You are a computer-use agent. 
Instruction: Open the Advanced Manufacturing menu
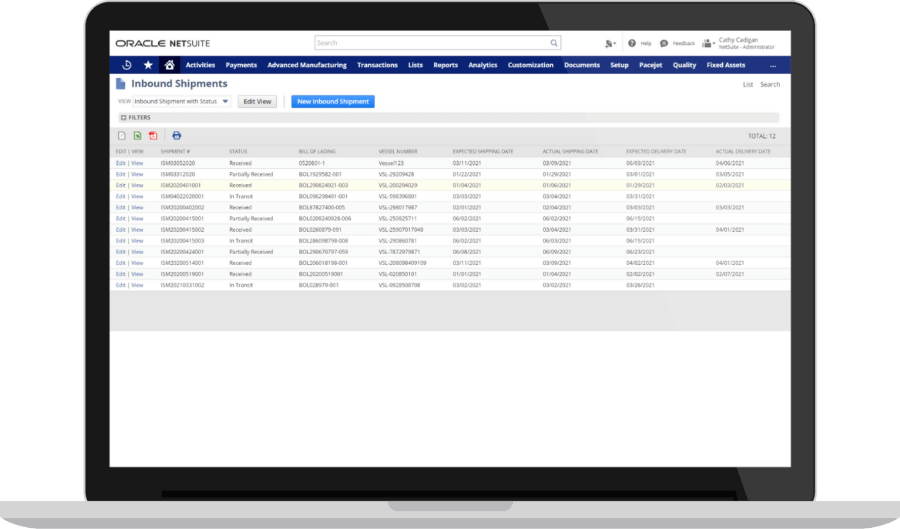tap(307, 65)
